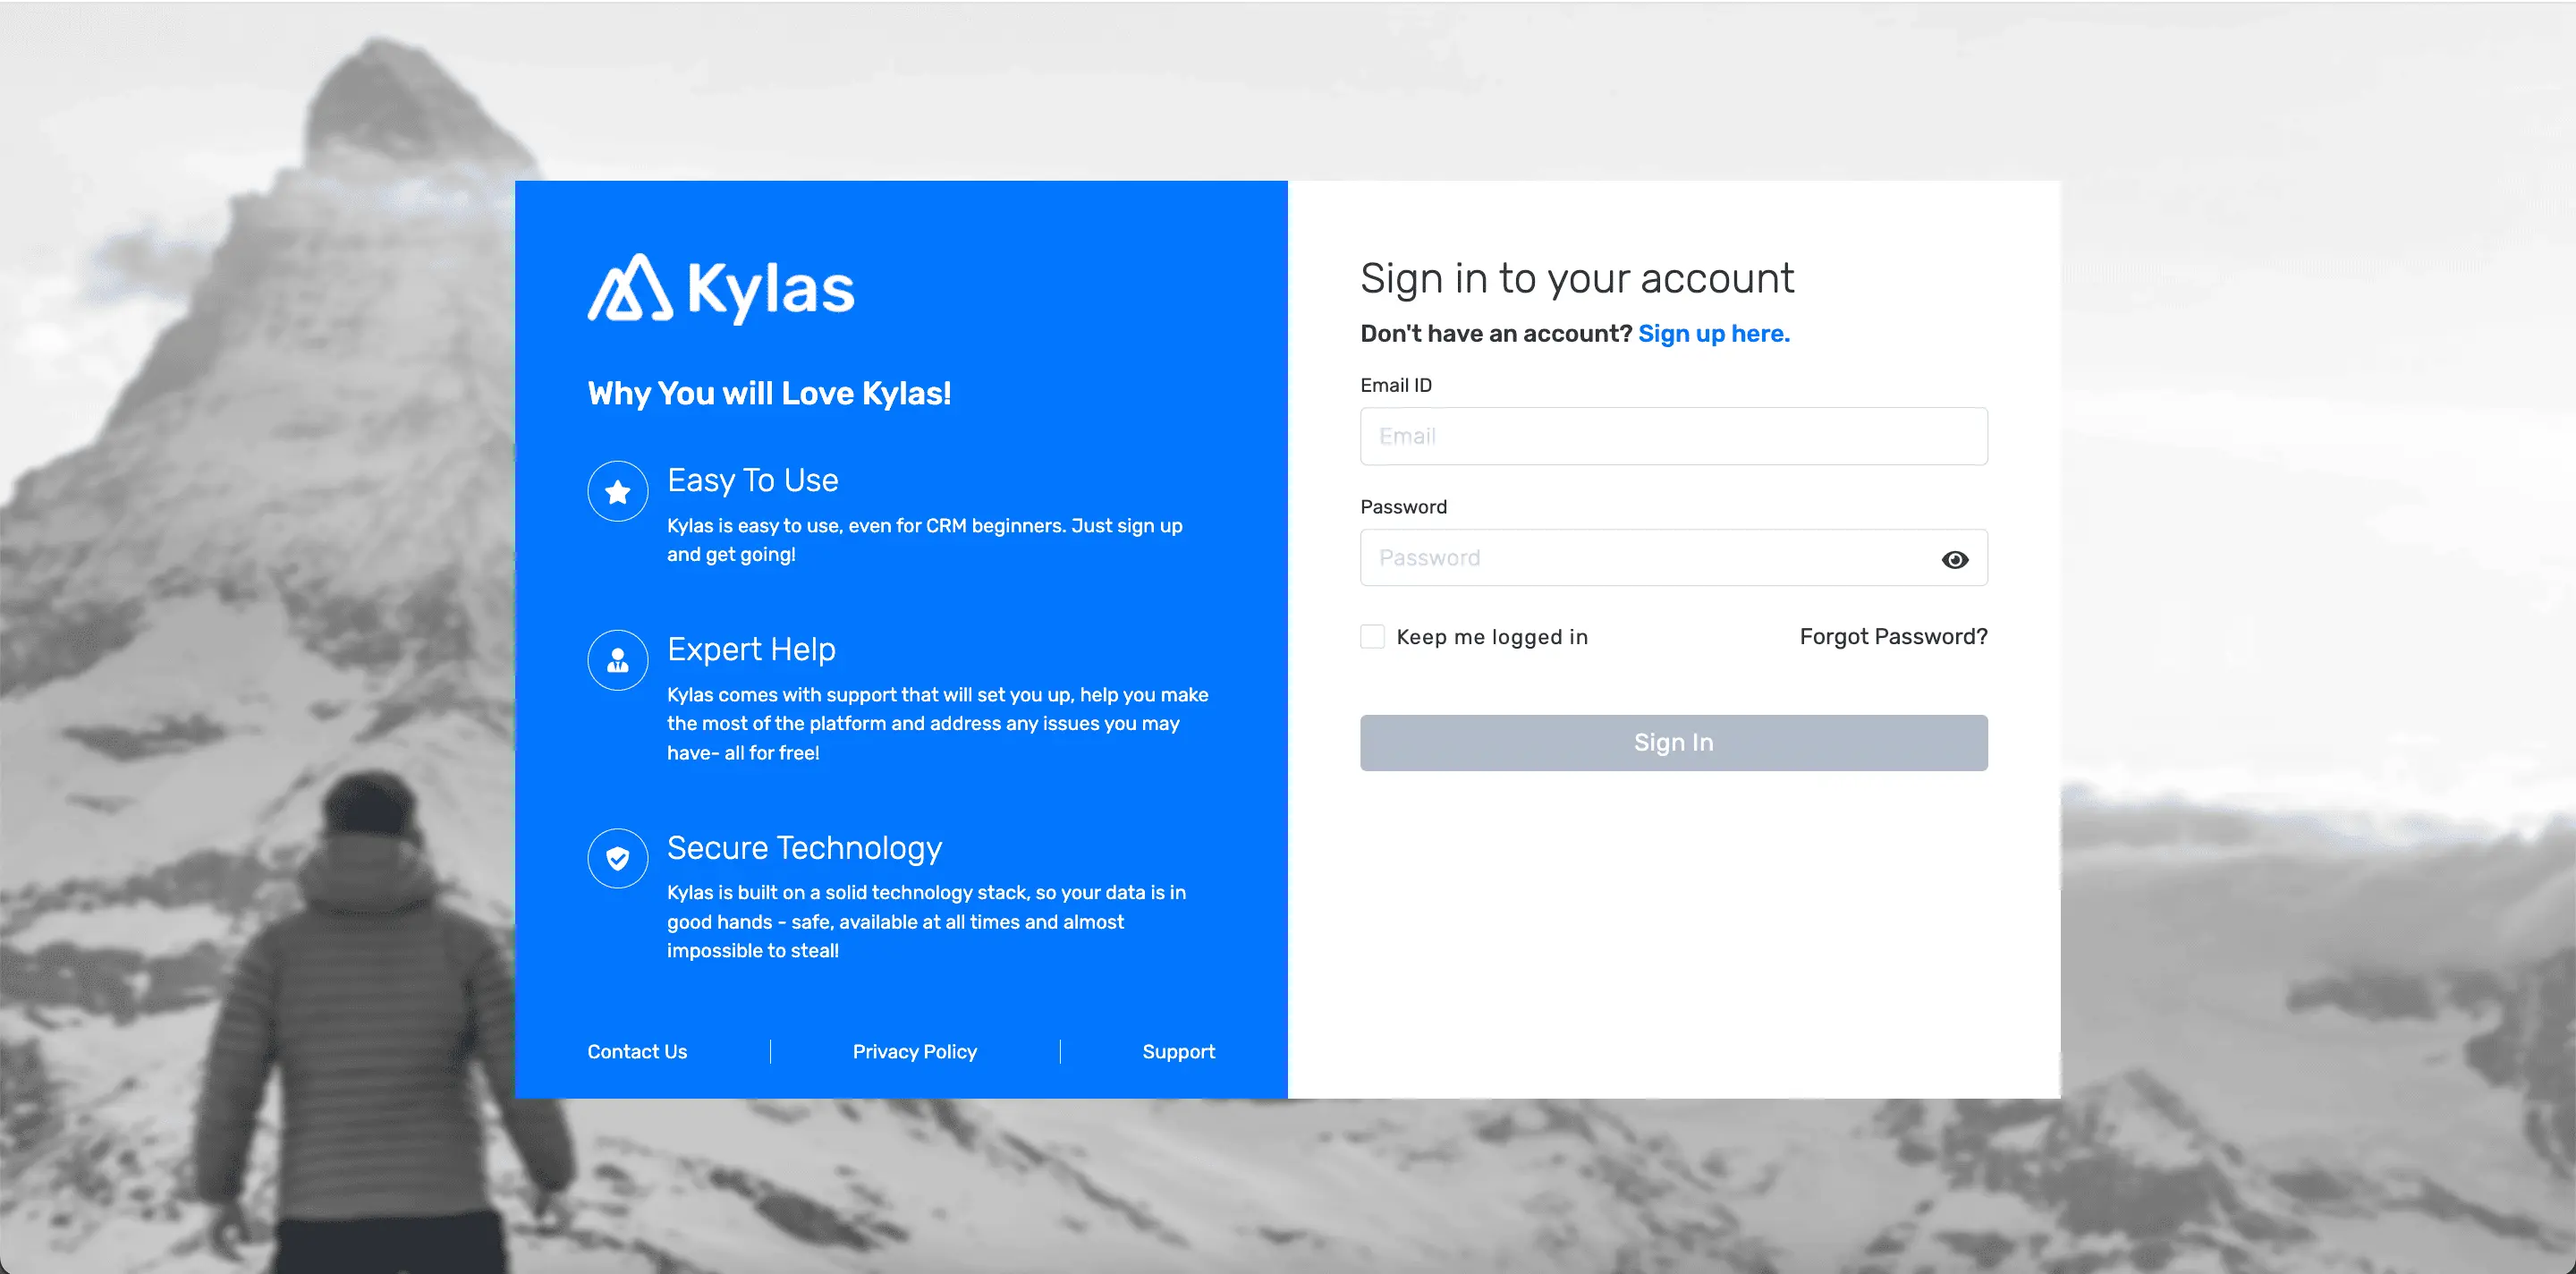Open the Sign up here link
The width and height of the screenshot is (2576, 1274).
tap(1713, 334)
